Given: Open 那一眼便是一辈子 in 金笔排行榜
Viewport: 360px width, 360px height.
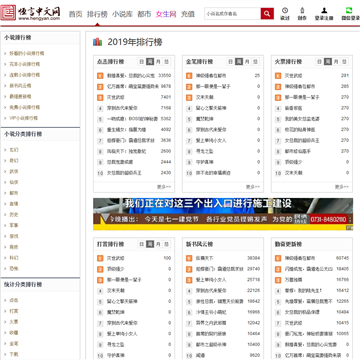Looking at the screenshot, I should coord(213,86).
